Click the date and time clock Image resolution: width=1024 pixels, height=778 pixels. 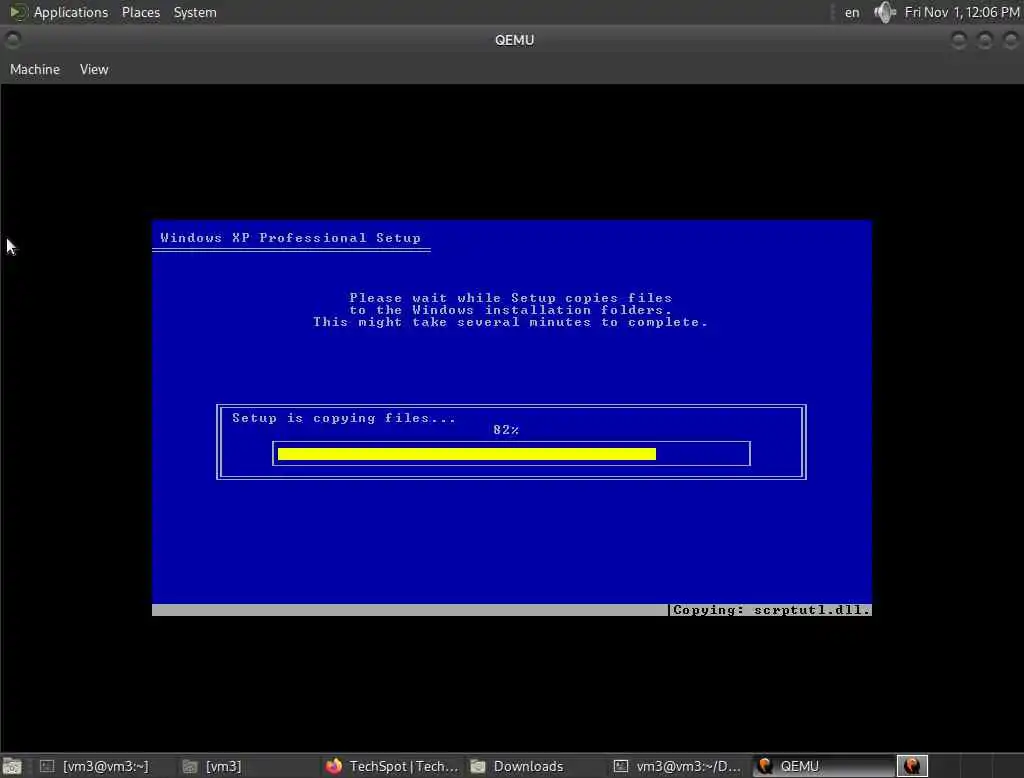(x=961, y=12)
